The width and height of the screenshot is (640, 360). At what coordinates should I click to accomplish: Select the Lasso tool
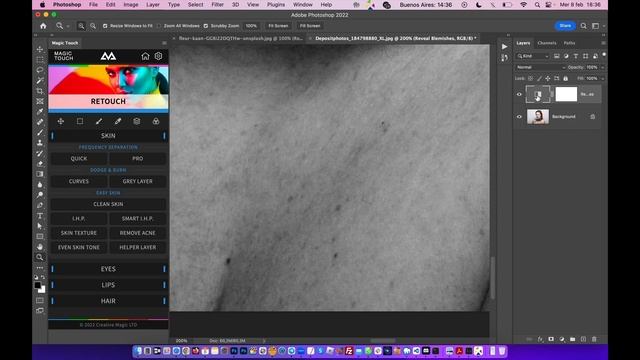click(x=40, y=70)
